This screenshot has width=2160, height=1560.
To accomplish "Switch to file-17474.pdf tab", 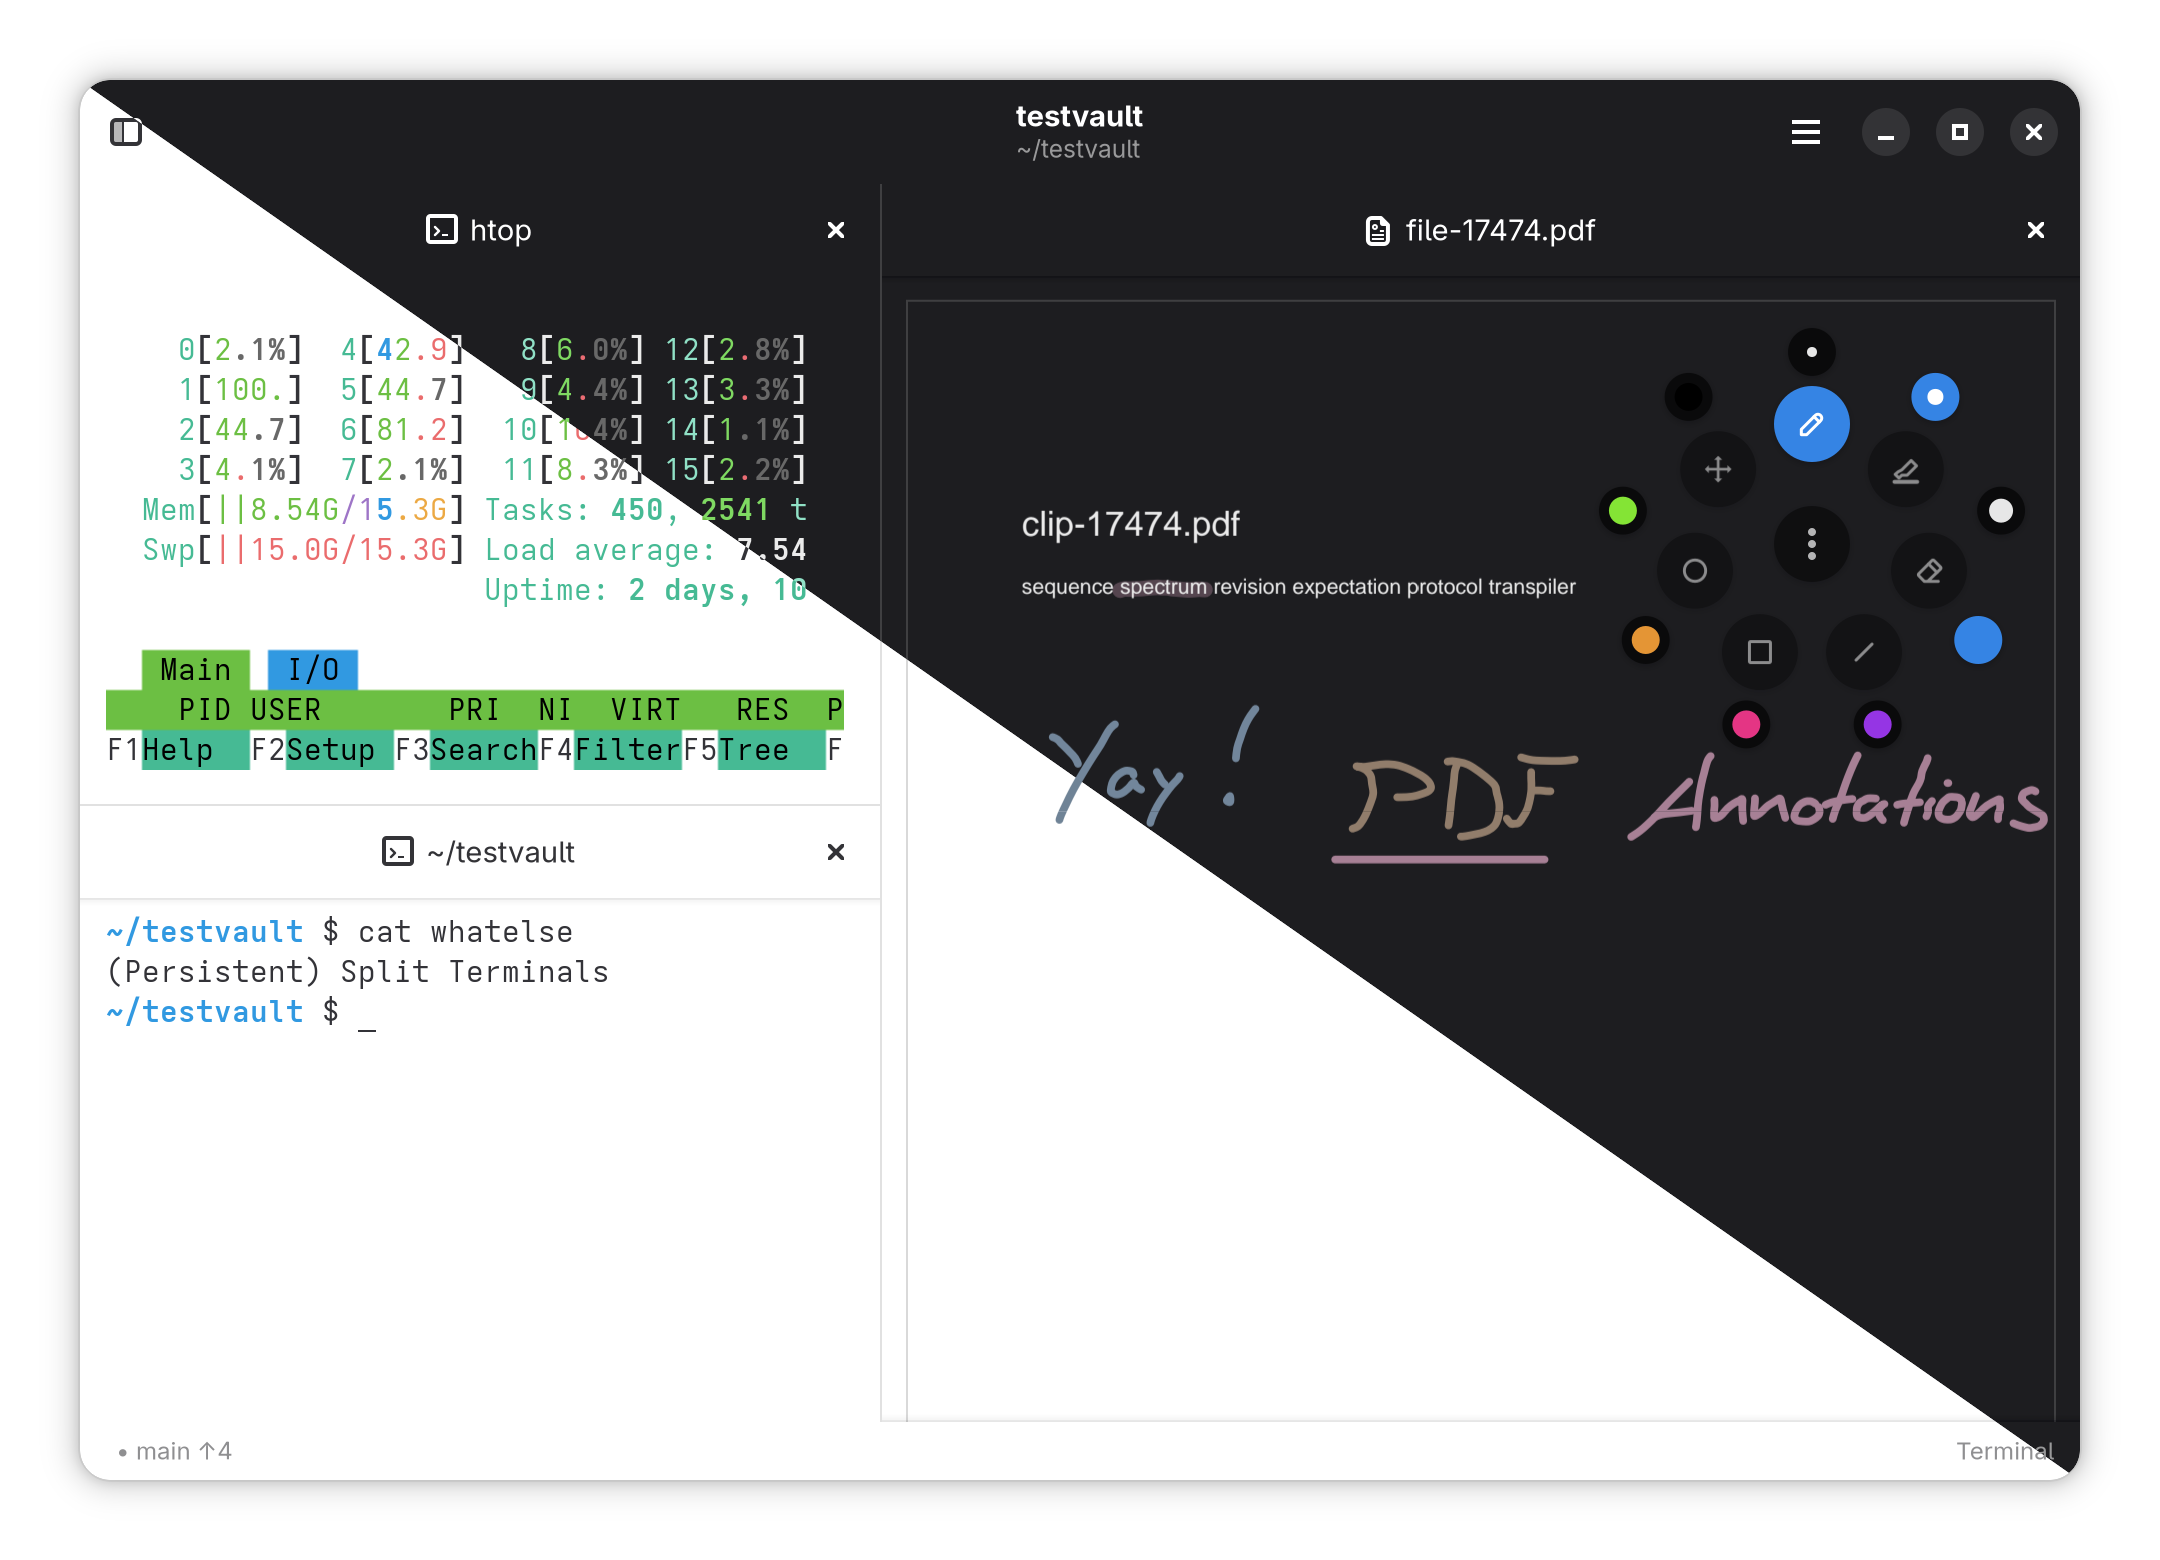I will [1480, 230].
